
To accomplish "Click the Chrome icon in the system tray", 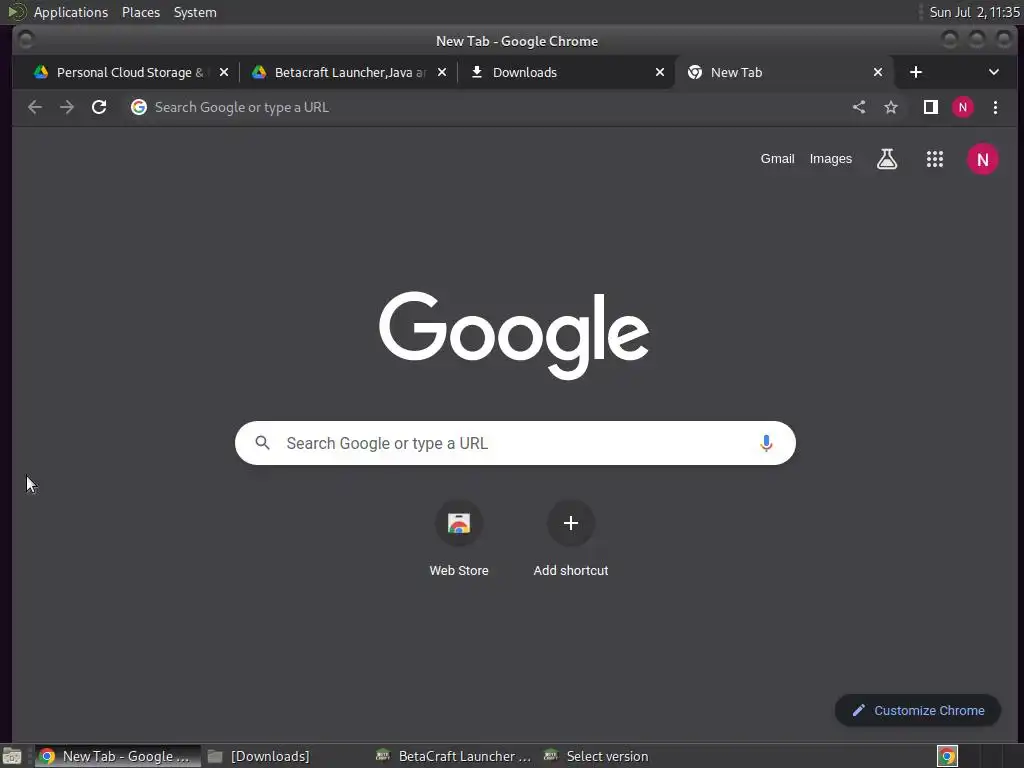I will tap(947, 756).
